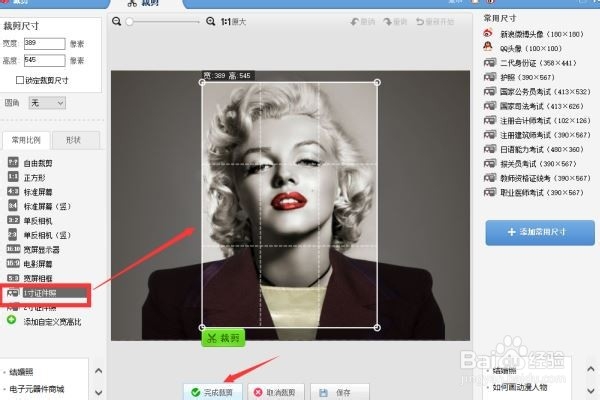Set view to 1:1 原大

(233, 22)
